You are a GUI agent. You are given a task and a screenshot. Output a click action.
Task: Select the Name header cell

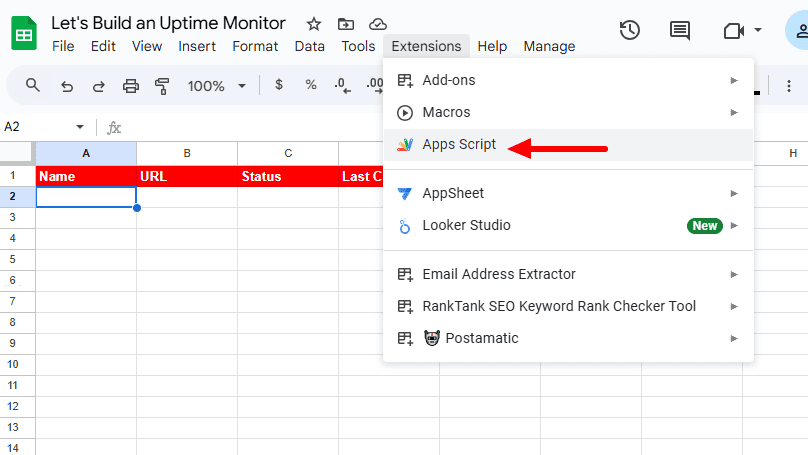[x=86, y=176]
